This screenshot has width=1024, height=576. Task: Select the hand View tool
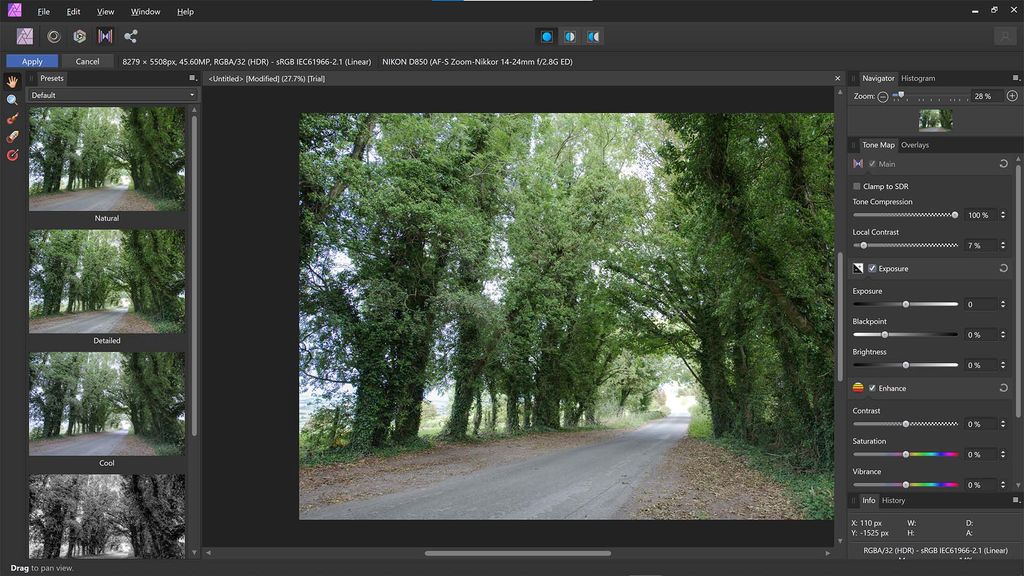[12, 81]
